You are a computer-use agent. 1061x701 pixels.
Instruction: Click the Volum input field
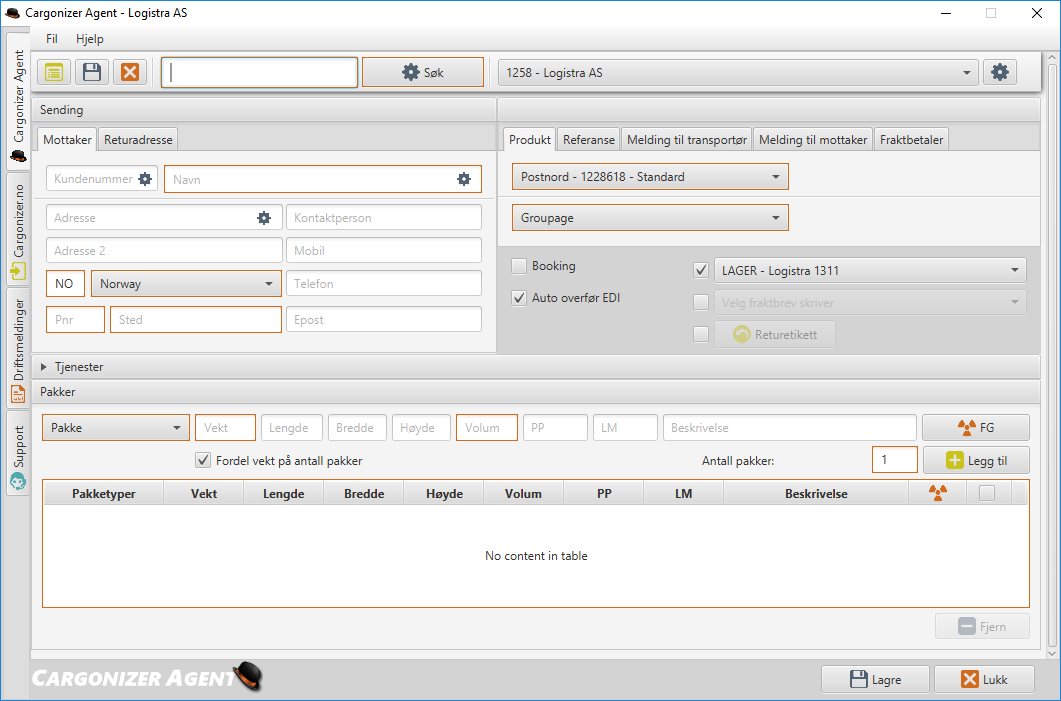tap(487, 428)
